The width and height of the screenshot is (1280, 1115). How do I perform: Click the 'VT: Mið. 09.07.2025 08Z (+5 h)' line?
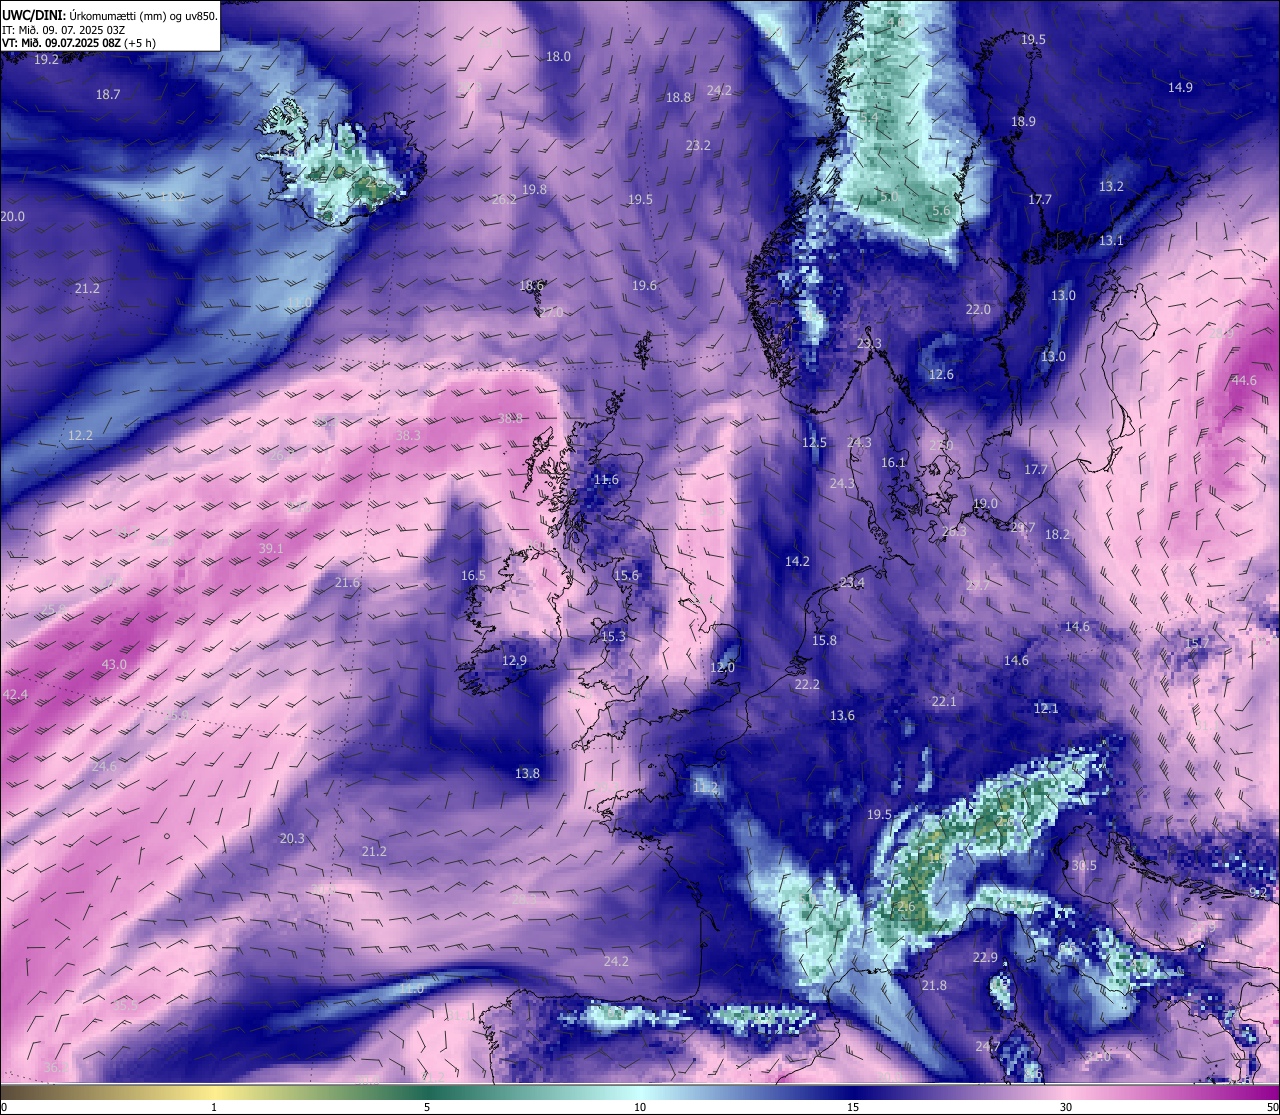point(77,43)
